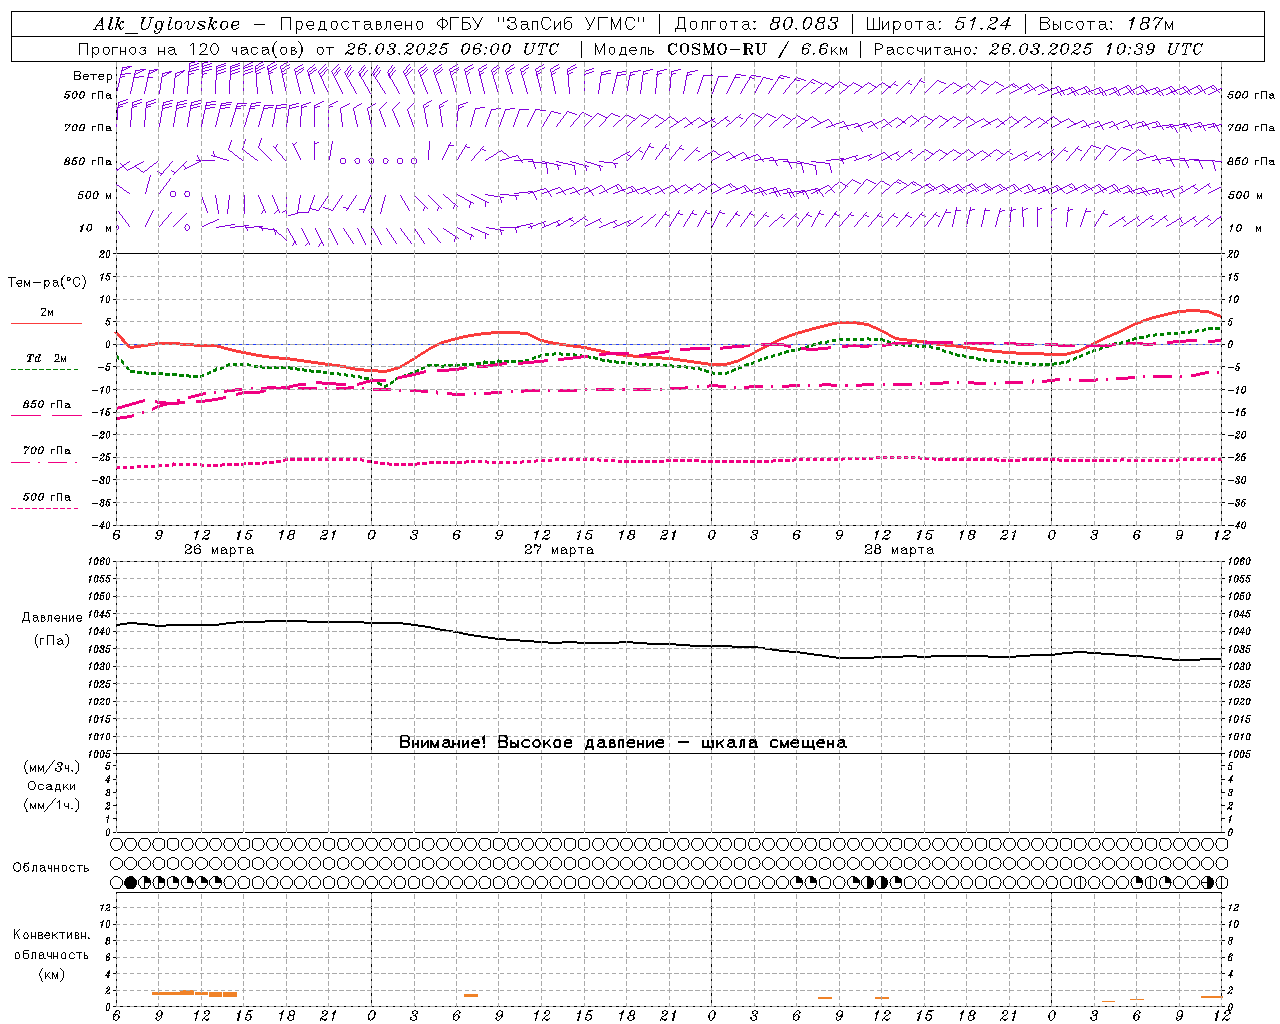Click the Тем-ра(°C) axis label
Screen dimensions: 1280x1024
tap(47, 282)
